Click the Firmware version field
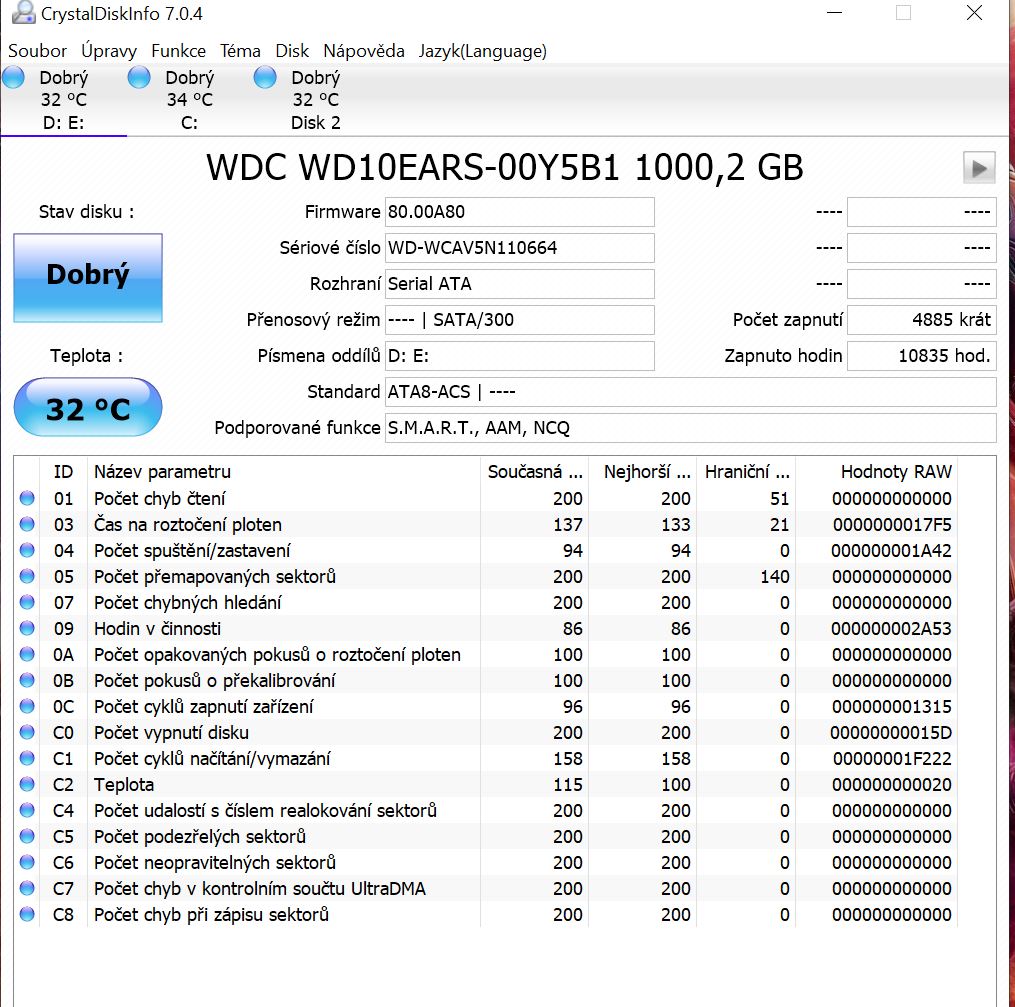1015x1007 pixels. 519,212
